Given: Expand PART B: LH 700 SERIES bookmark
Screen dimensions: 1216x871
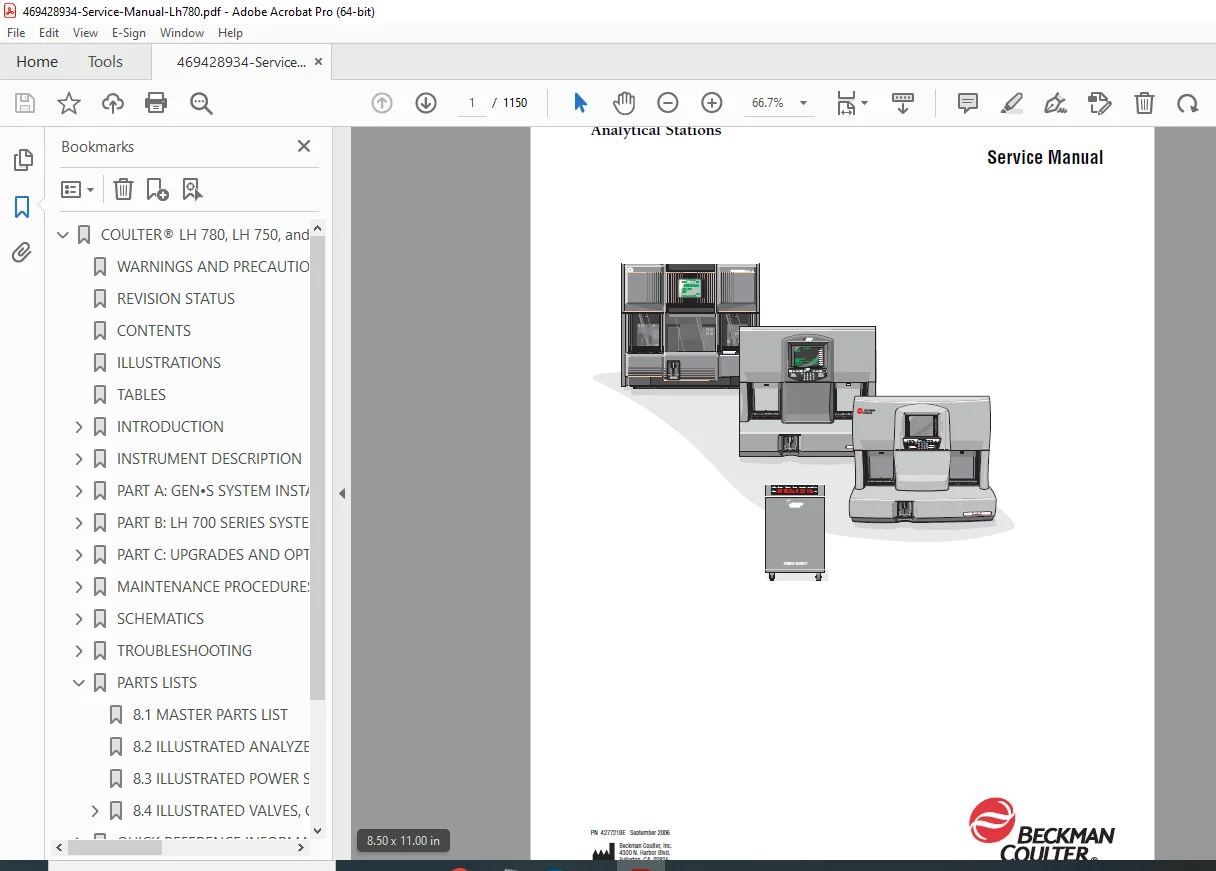Looking at the screenshot, I should (x=79, y=523).
